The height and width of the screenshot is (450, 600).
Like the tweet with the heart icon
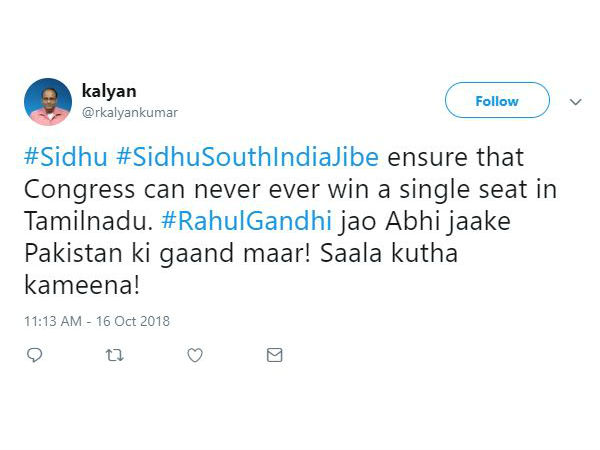pyautogui.click(x=195, y=355)
